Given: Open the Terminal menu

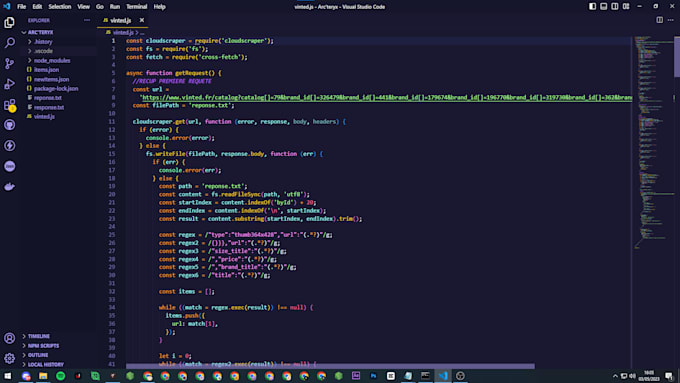Looking at the screenshot, I should (137, 7).
